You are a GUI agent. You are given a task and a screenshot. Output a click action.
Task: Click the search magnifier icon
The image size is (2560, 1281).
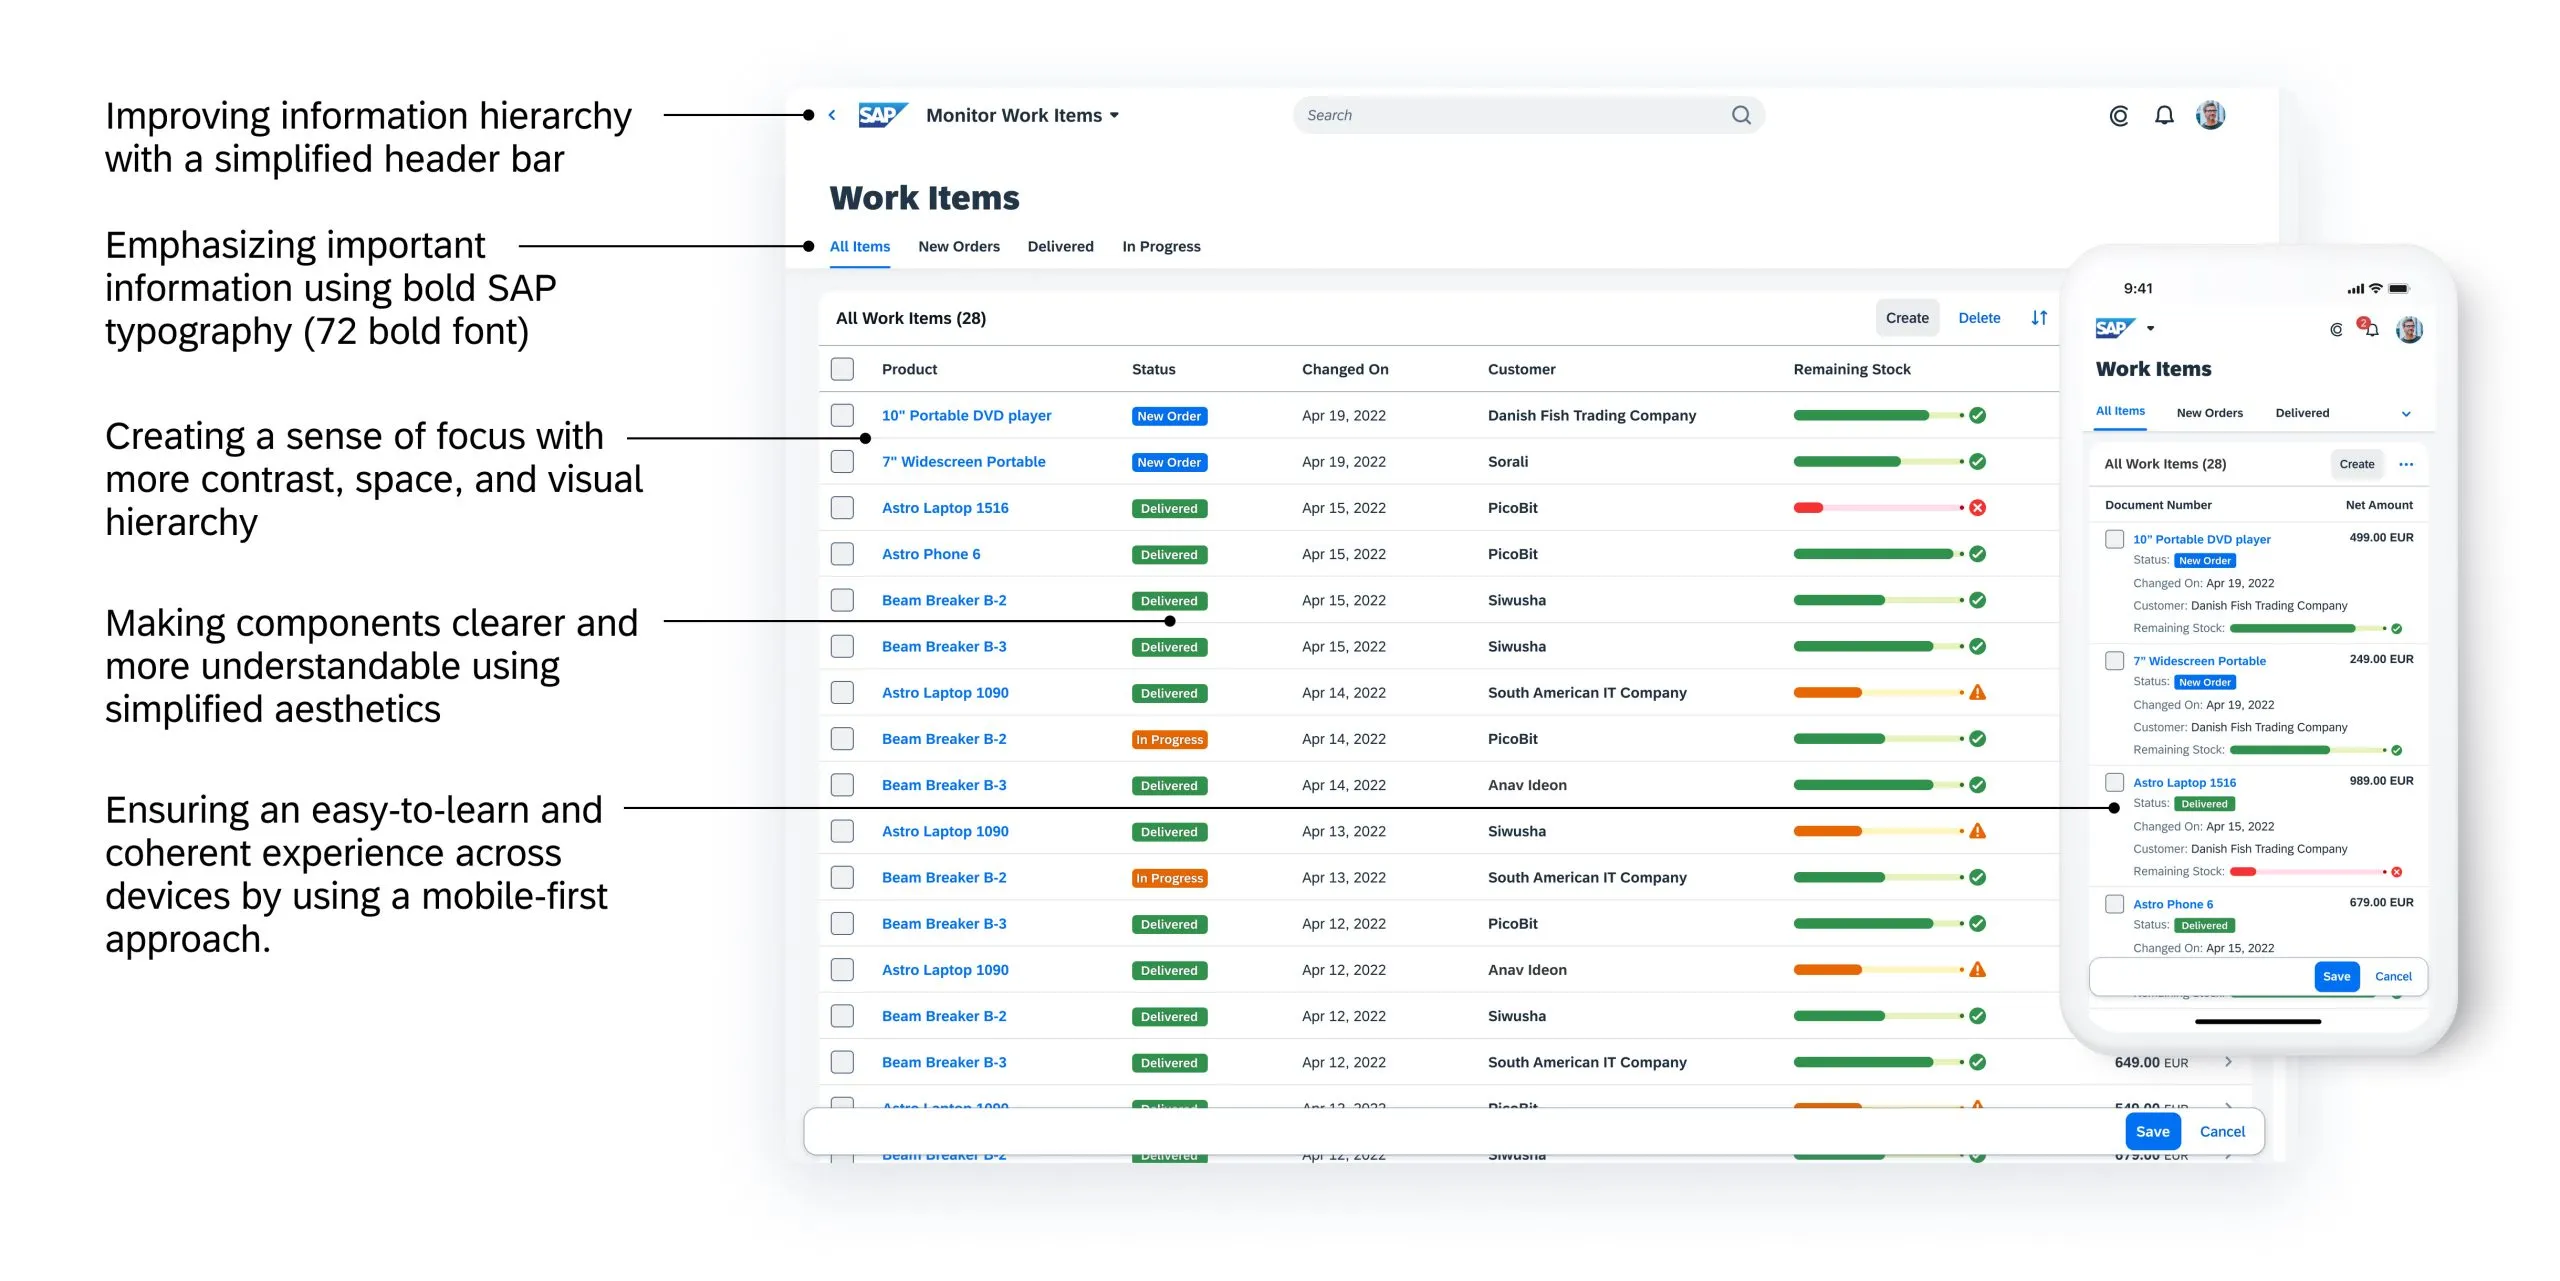point(1741,114)
